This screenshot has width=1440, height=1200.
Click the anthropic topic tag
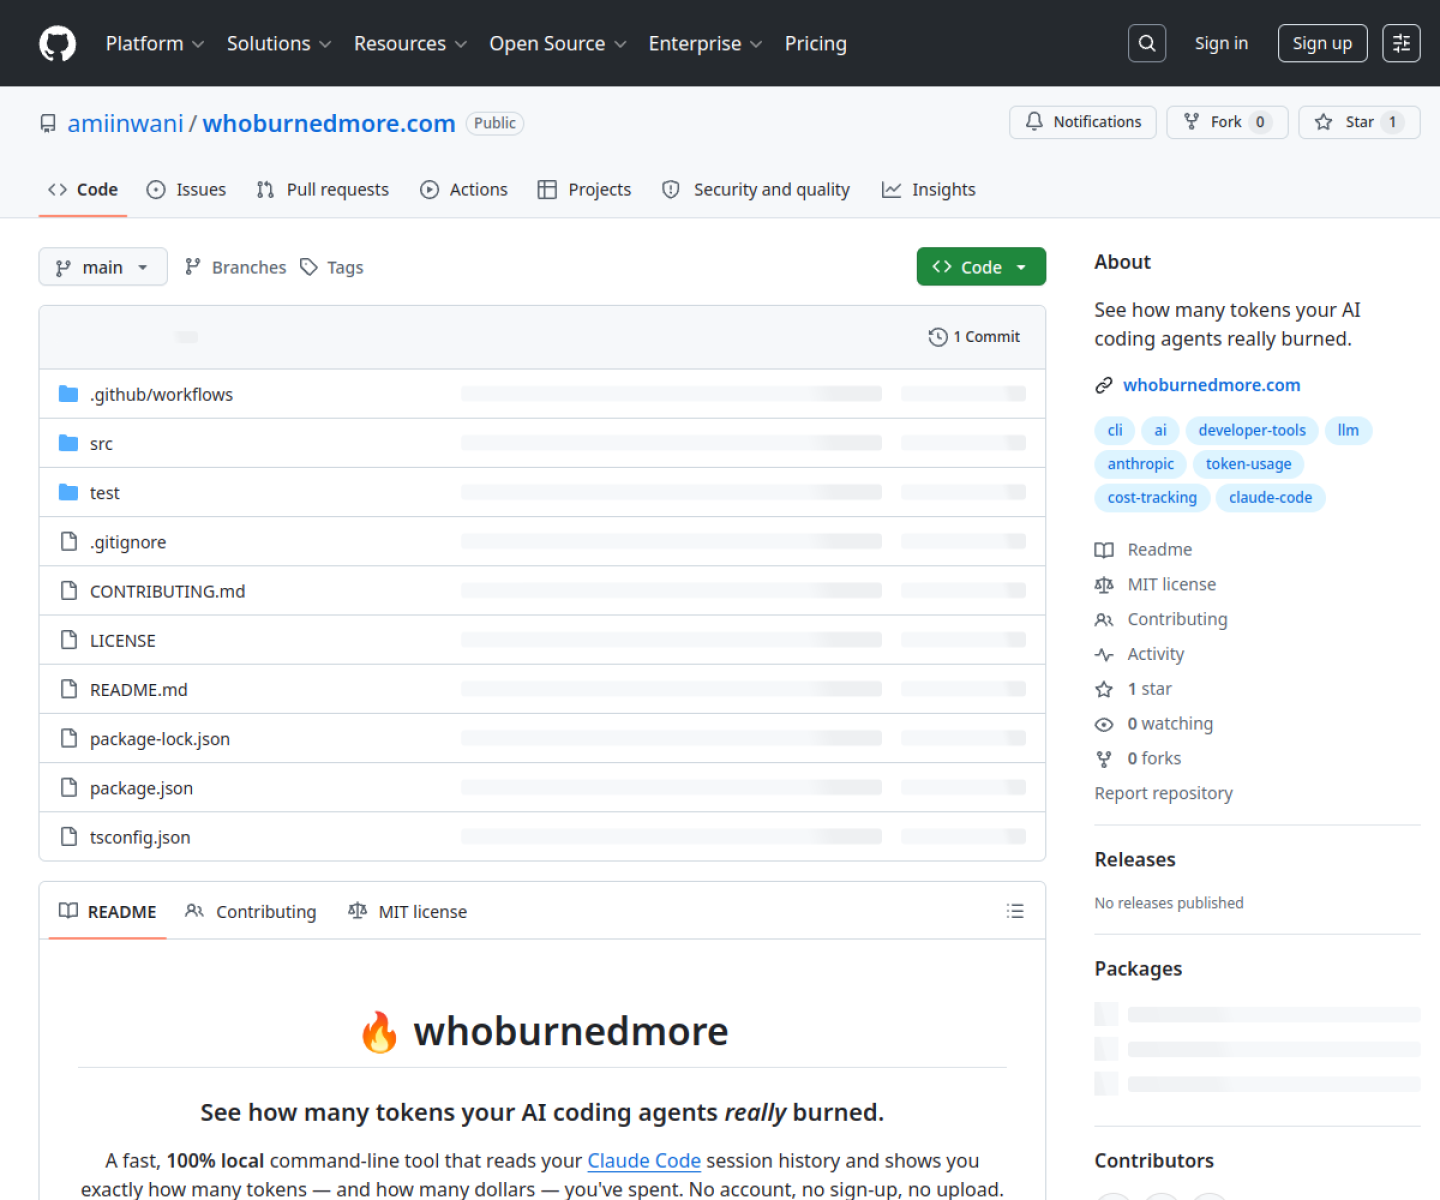tap(1141, 464)
